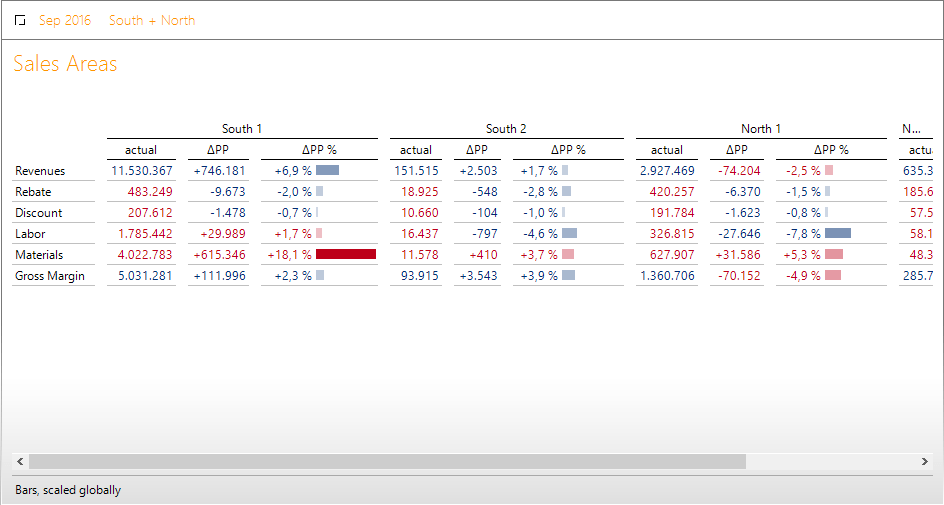Image resolution: width=944 pixels, height=505 pixels.
Task: Click the horizontal scrollbar right arrow
Action: click(x=924, y=462)
